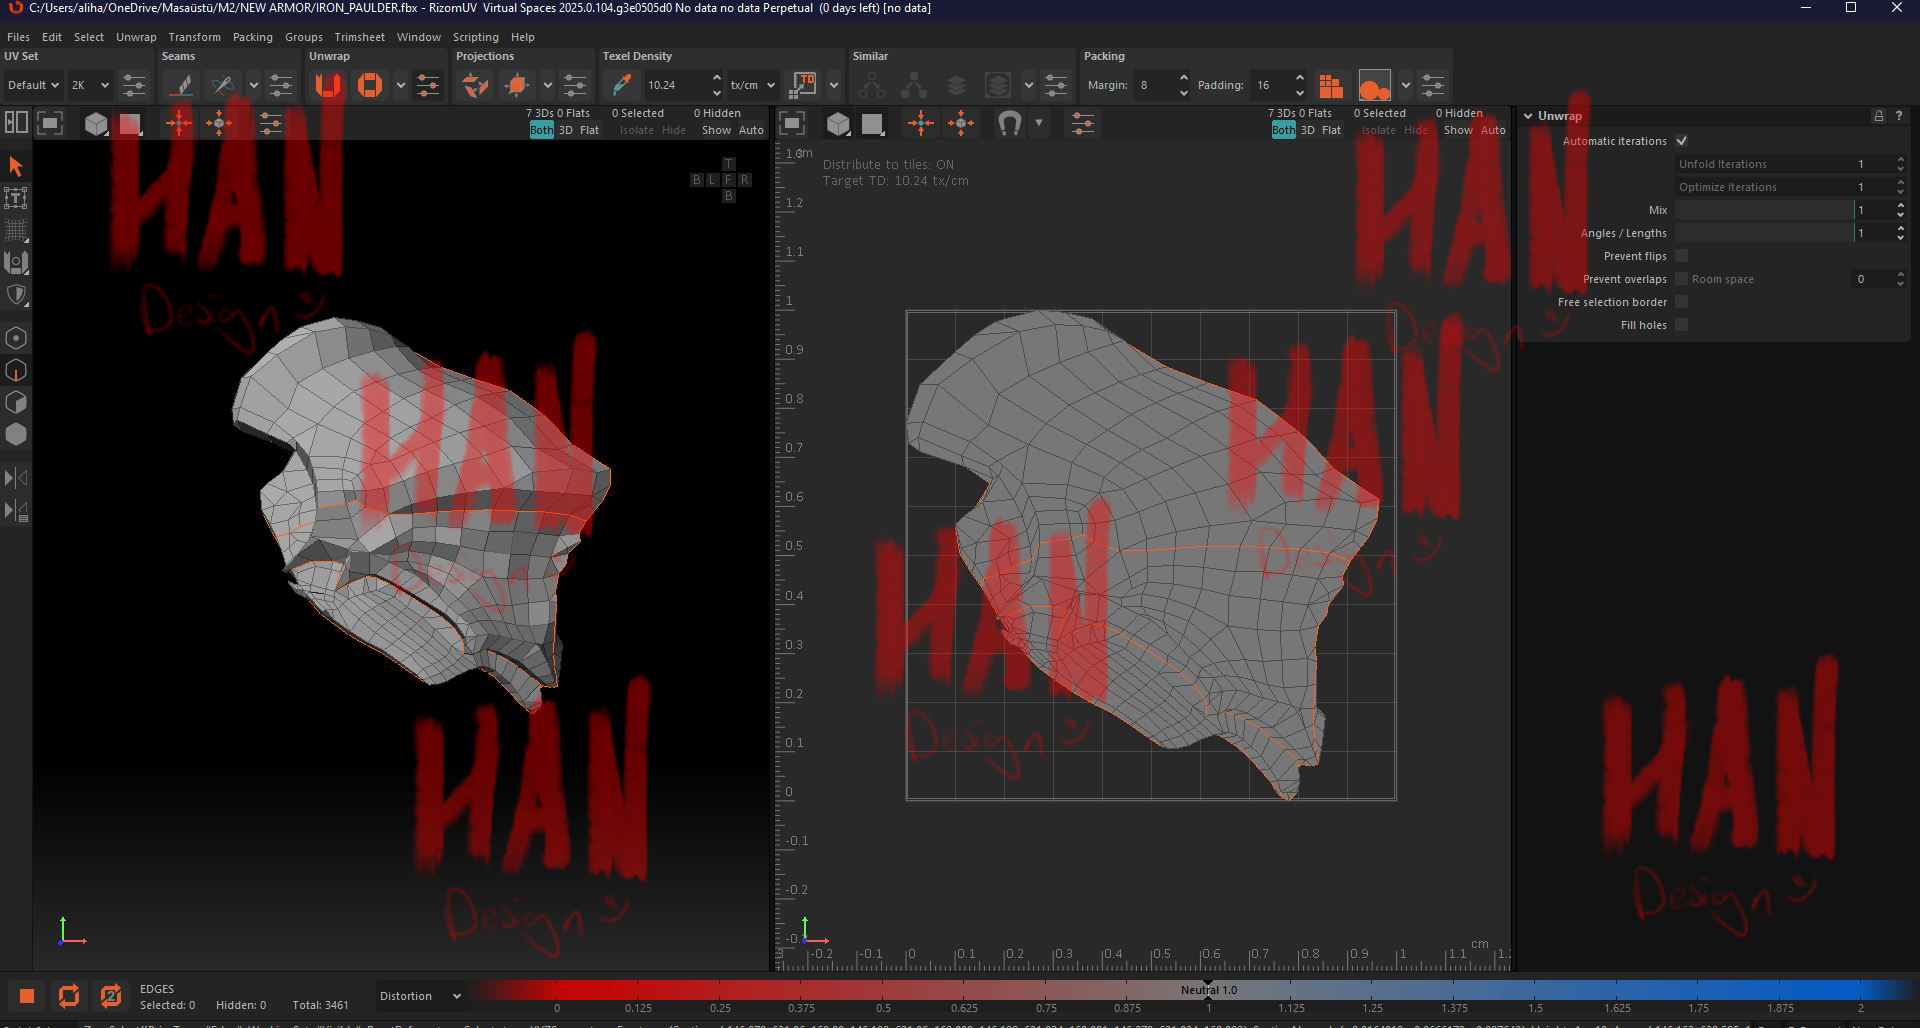Expand the Packing options dropdown arrow
Viewport: 1920px width, 1028px height.
click(1405, 85)
